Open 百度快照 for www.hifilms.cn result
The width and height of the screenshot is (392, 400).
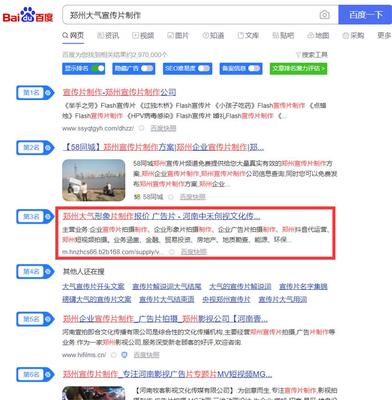pyautogui.click(x=146, y=355)
